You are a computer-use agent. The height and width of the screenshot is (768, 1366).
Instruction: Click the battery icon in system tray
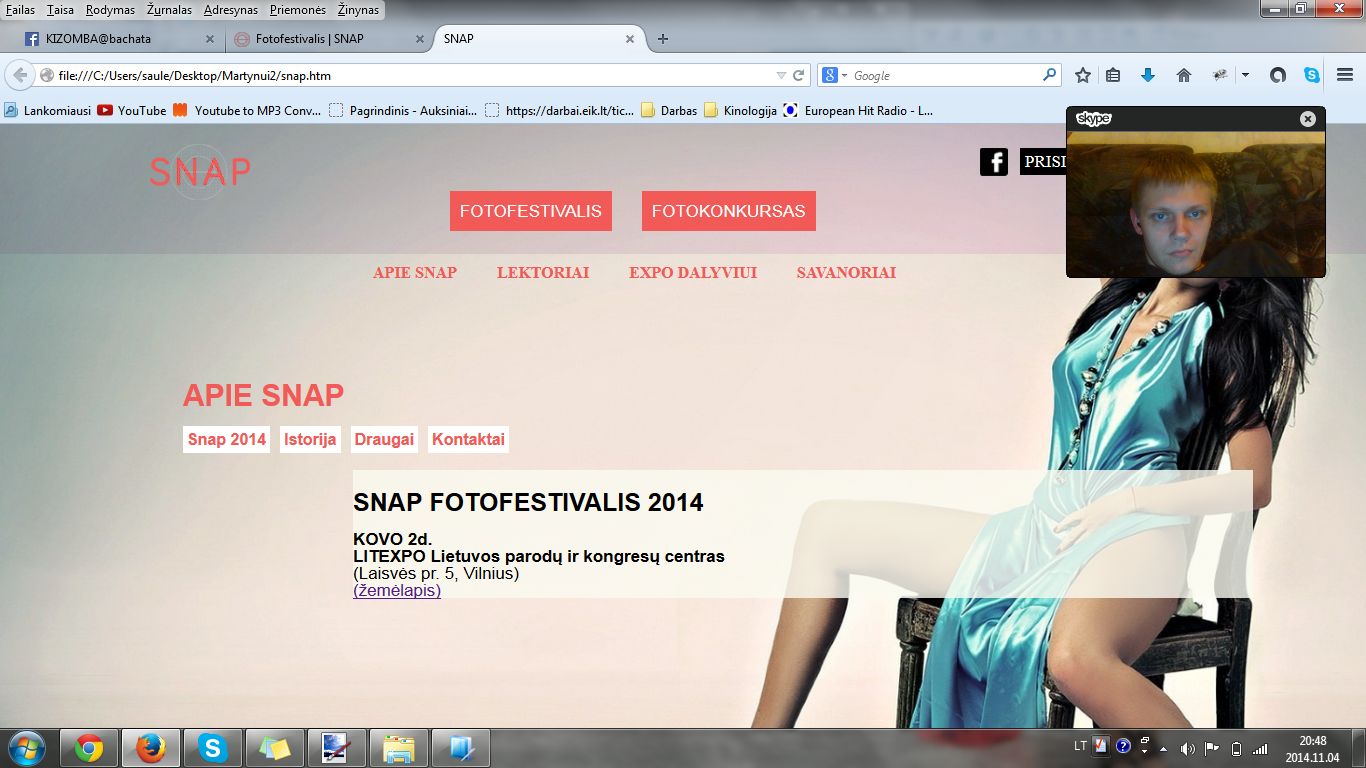coord(1236,748)
